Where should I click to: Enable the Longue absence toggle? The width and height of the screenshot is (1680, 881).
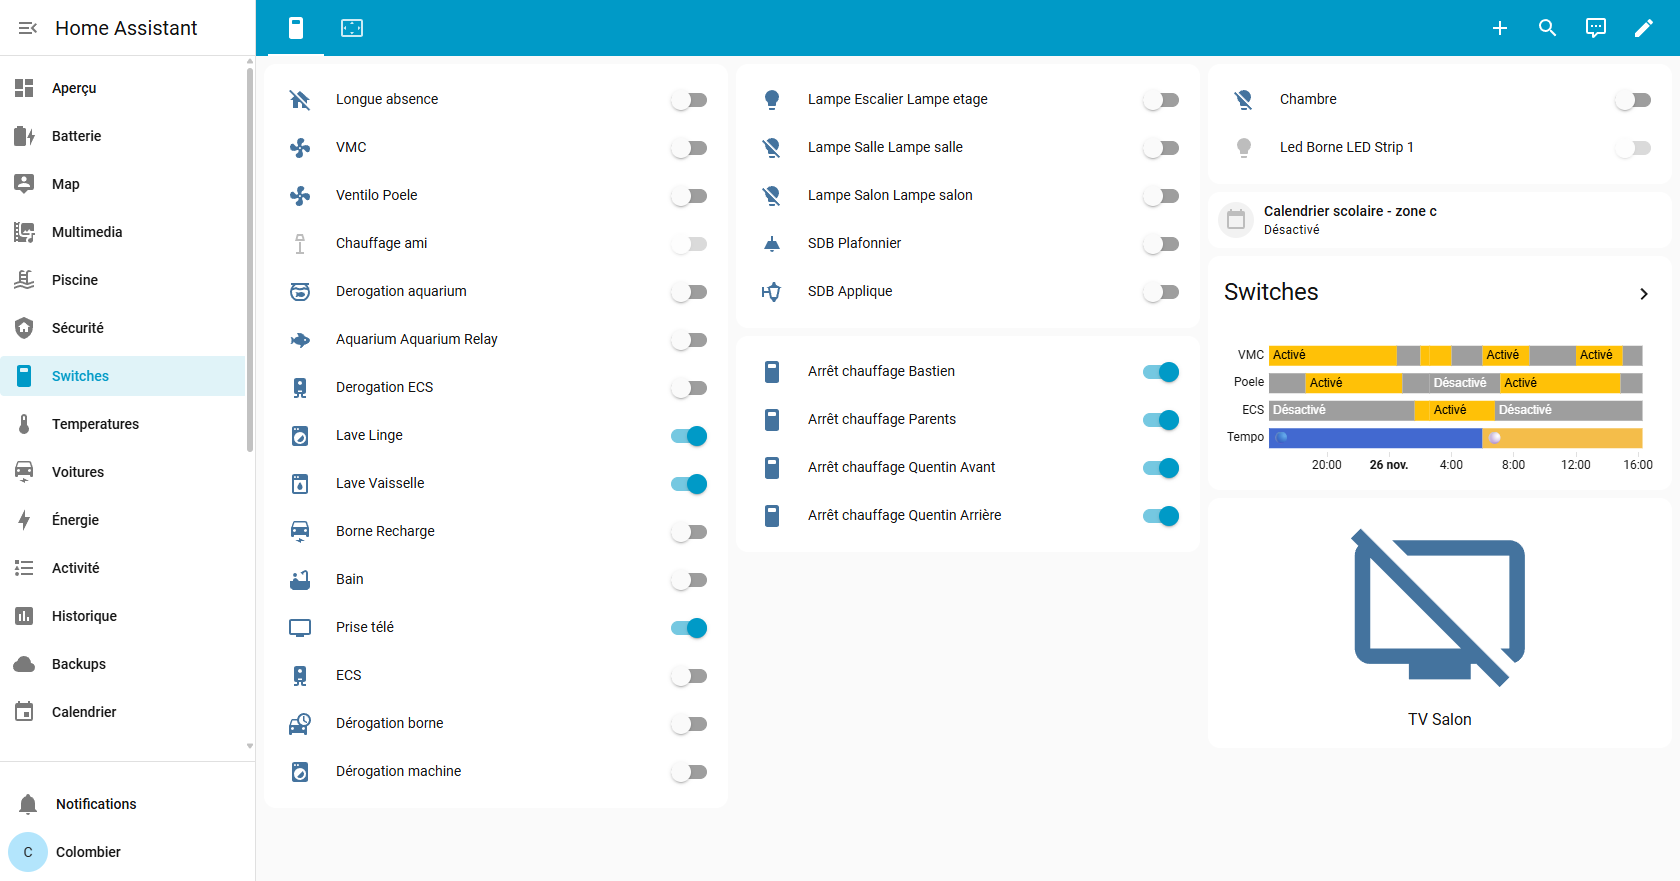(689, 100)
